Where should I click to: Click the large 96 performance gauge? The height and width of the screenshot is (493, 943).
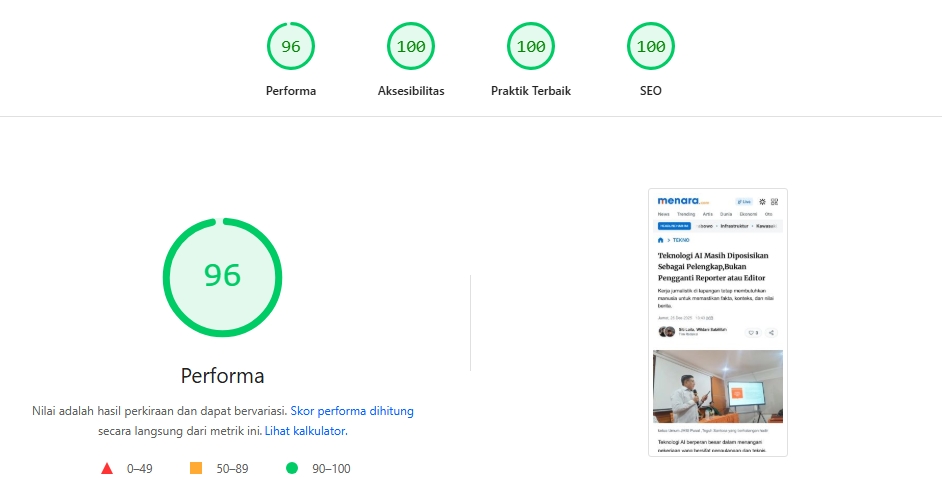222,276
